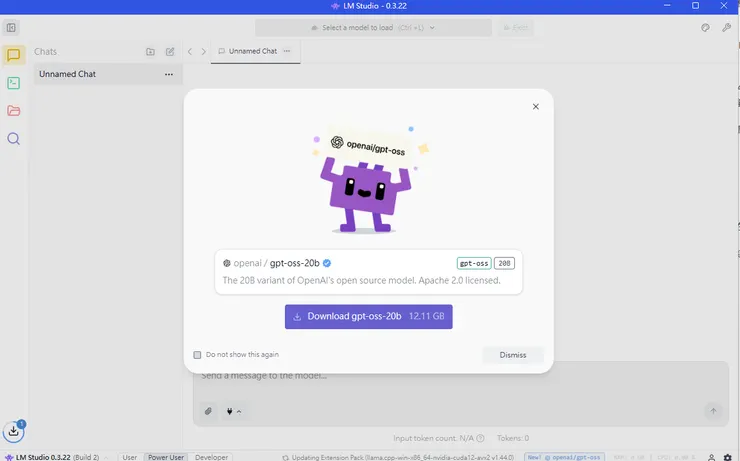The width and height of the screenshot is (740, 461).
Task: Open the wrench settings icon top right
Action: (x=726, y=28)
